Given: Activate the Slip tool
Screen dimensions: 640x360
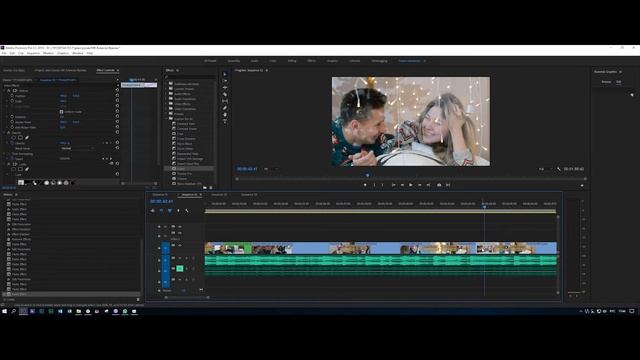Looking at the screenshot, I should click(225, 101).
